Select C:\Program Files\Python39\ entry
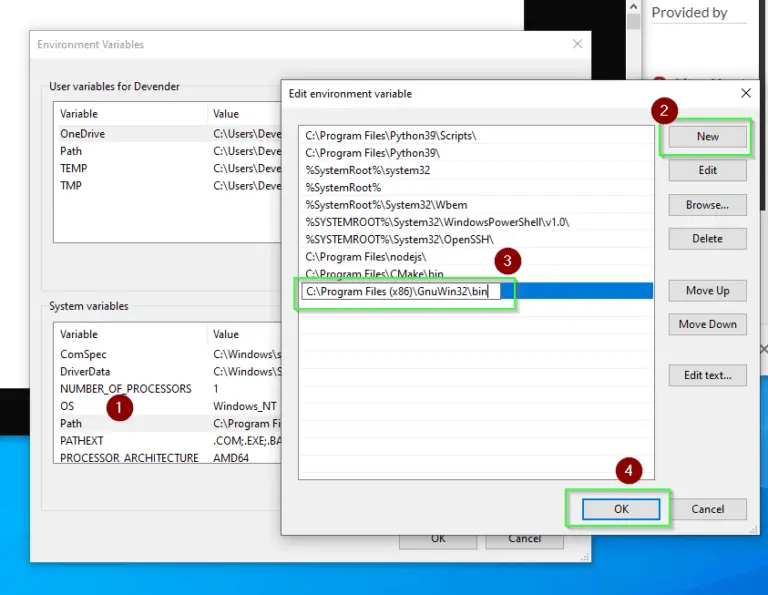Screen dimensions: 768x595 click(476, 153)
